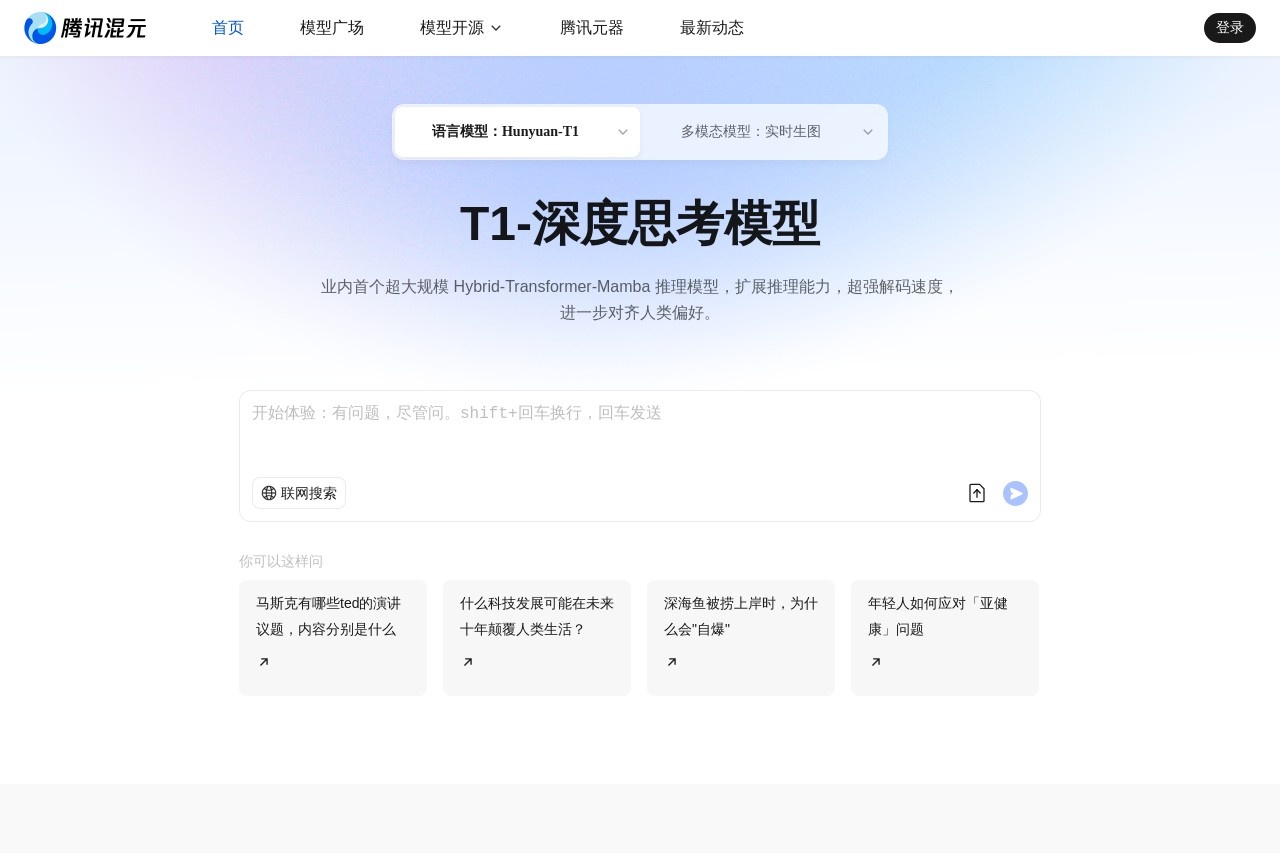Select the 首页 home link
The height and width of the screenshot is (853, 1280).
click(227, 28)
